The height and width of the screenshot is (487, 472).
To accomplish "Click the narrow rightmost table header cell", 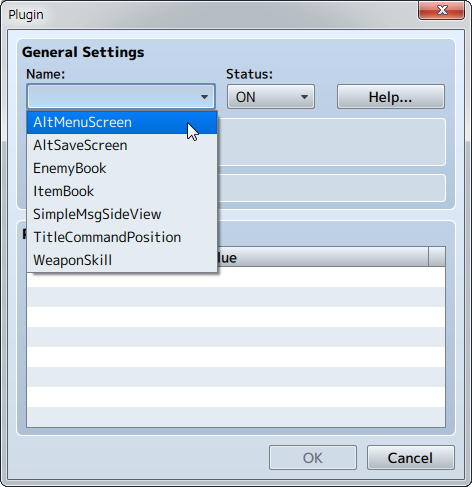I will point(437,257).
